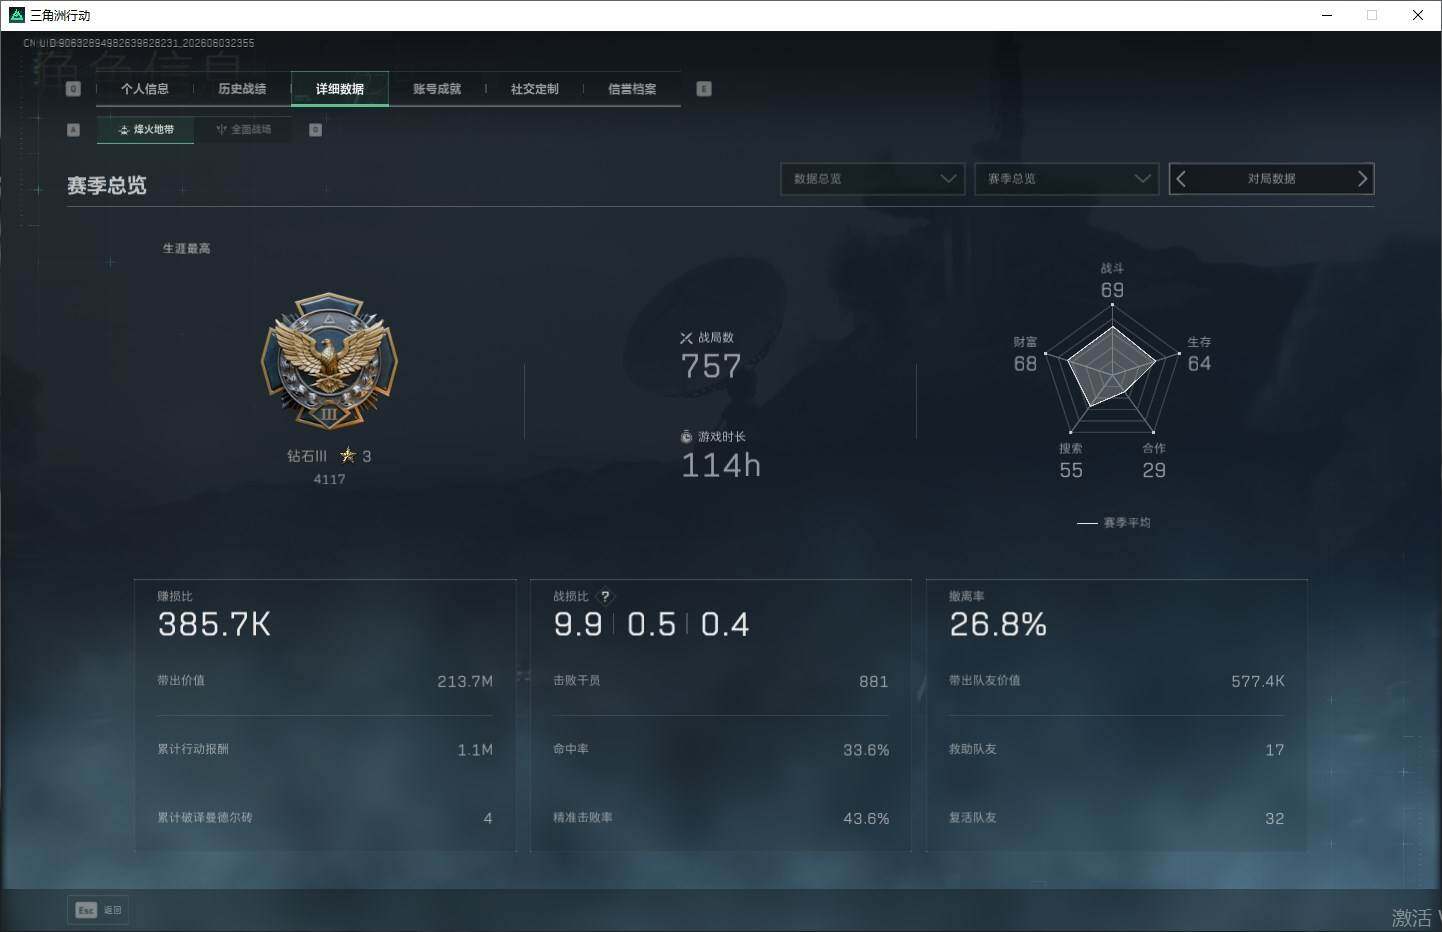Click the 命中率 33.6% row
Image resolution: width=1442 pixels, height=932 pixels.
pyautogui.click(x=721, y=749)
